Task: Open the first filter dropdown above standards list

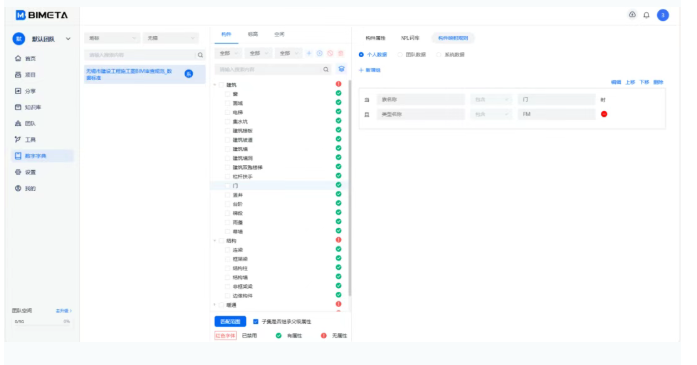Action: point(112,38)
